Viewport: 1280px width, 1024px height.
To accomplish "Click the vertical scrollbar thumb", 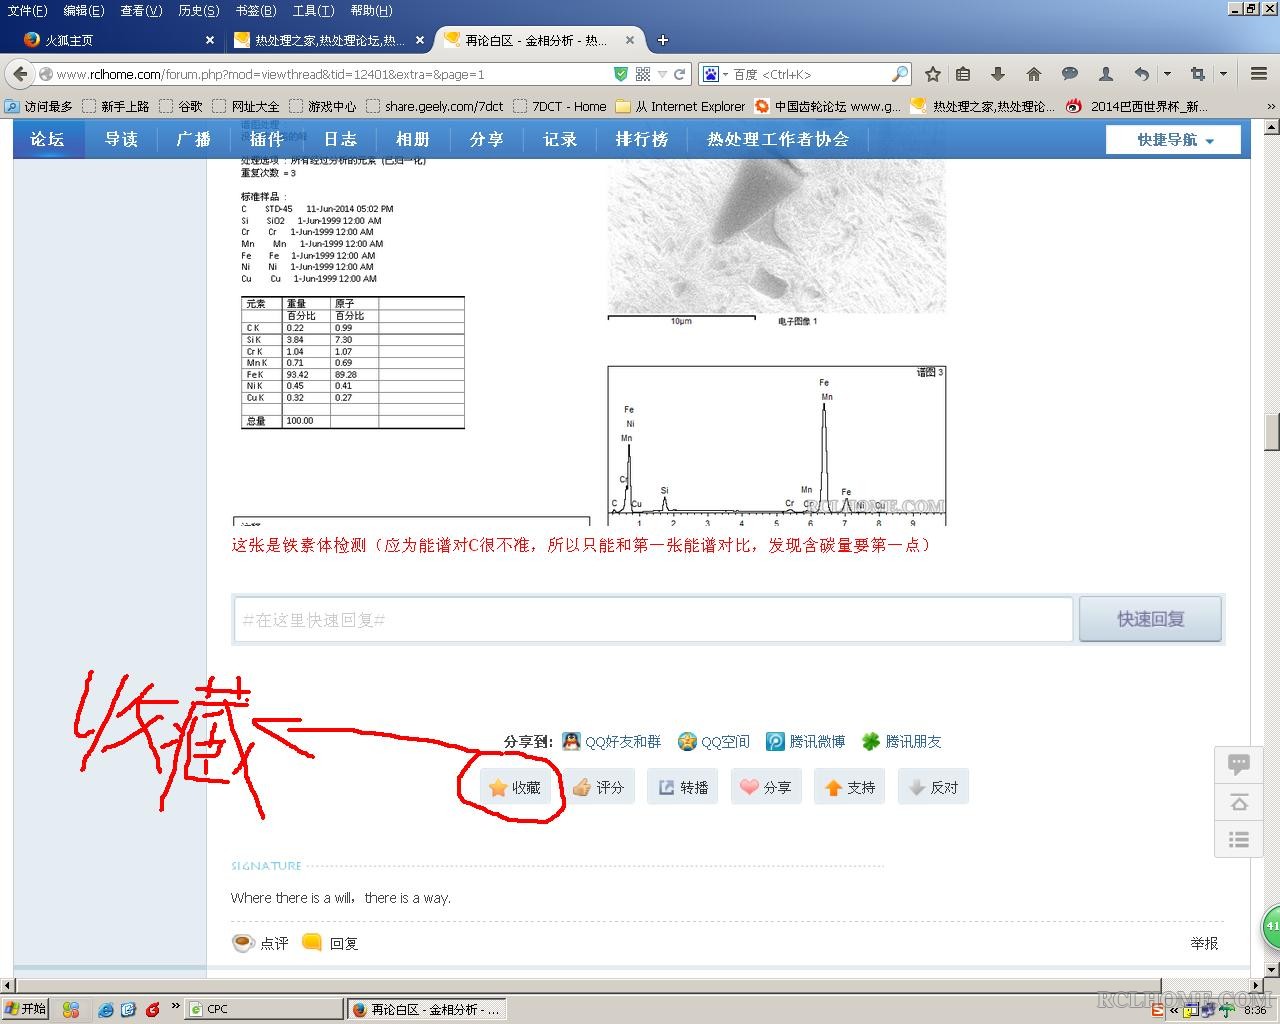I will 1272,432.
